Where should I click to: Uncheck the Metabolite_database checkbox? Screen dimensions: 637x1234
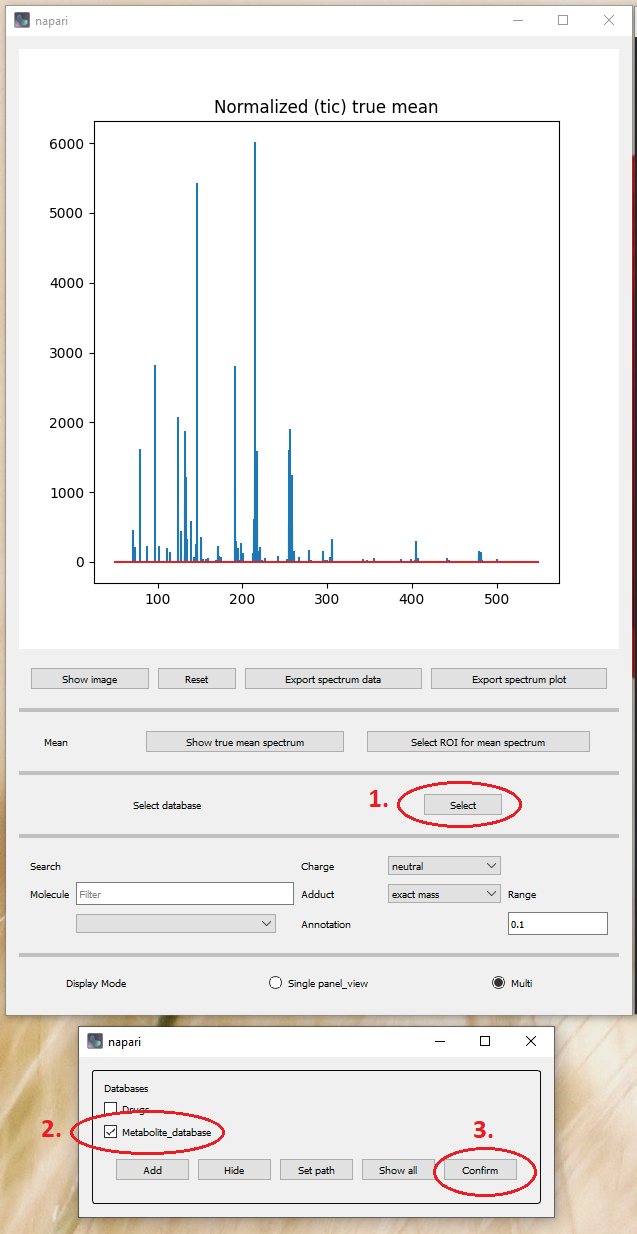pos(111,1132)
